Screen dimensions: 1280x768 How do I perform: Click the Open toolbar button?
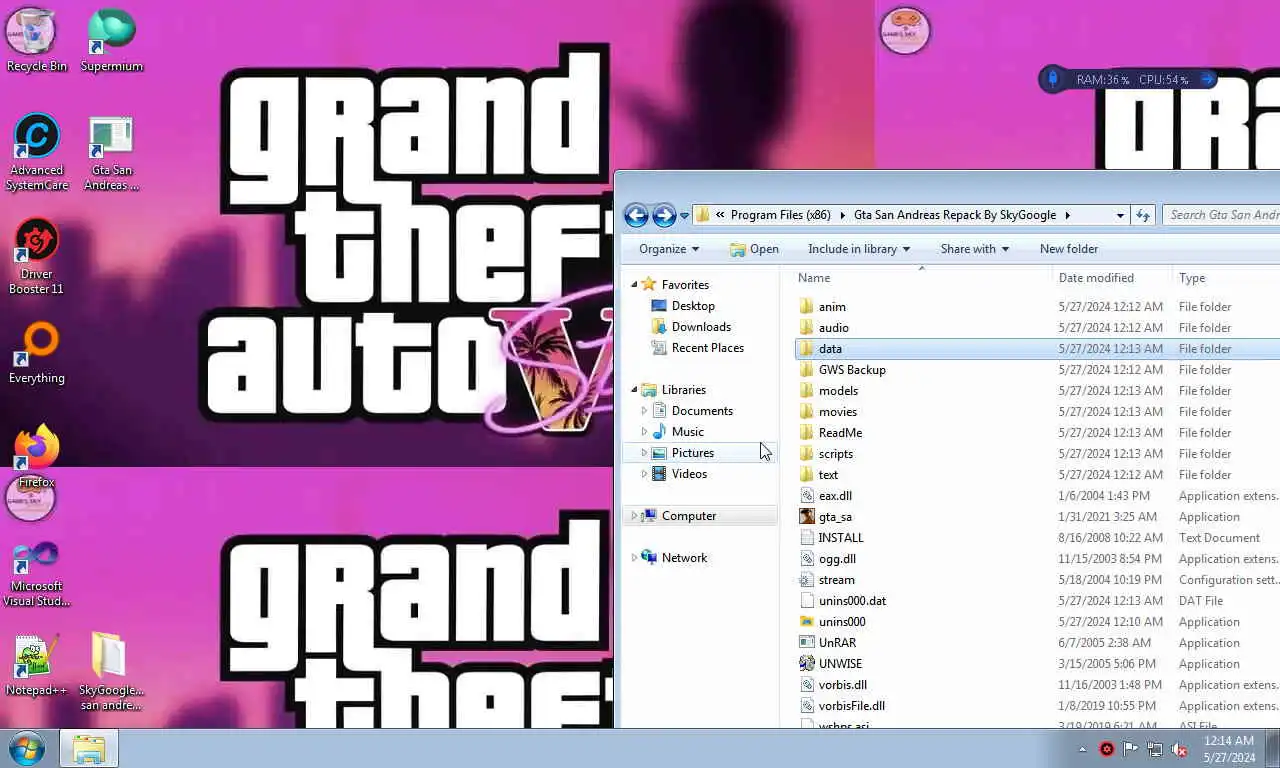coord(754,249)
